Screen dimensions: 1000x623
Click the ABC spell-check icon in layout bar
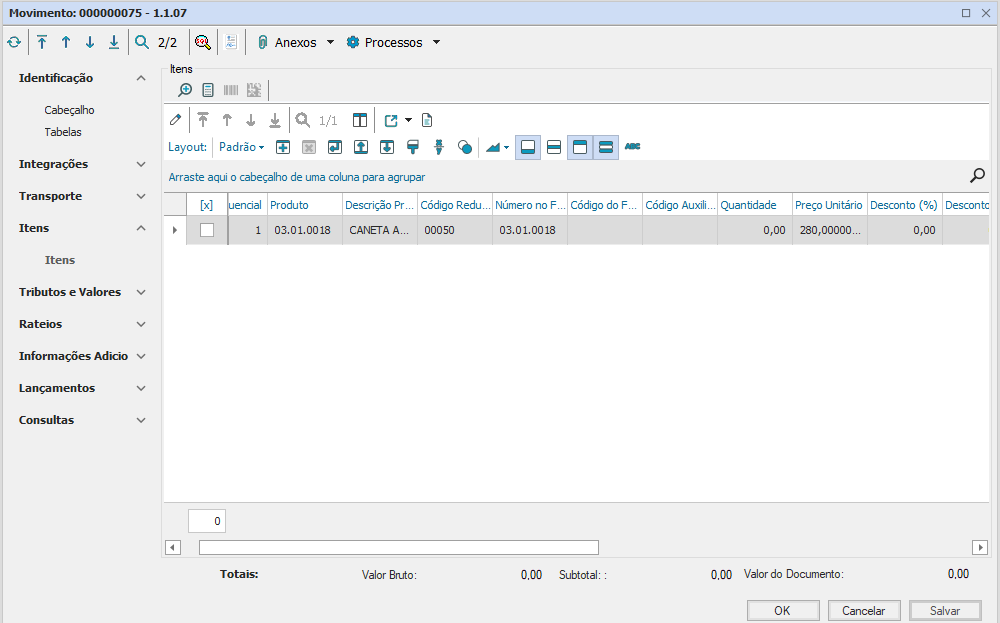pos(632,147)
